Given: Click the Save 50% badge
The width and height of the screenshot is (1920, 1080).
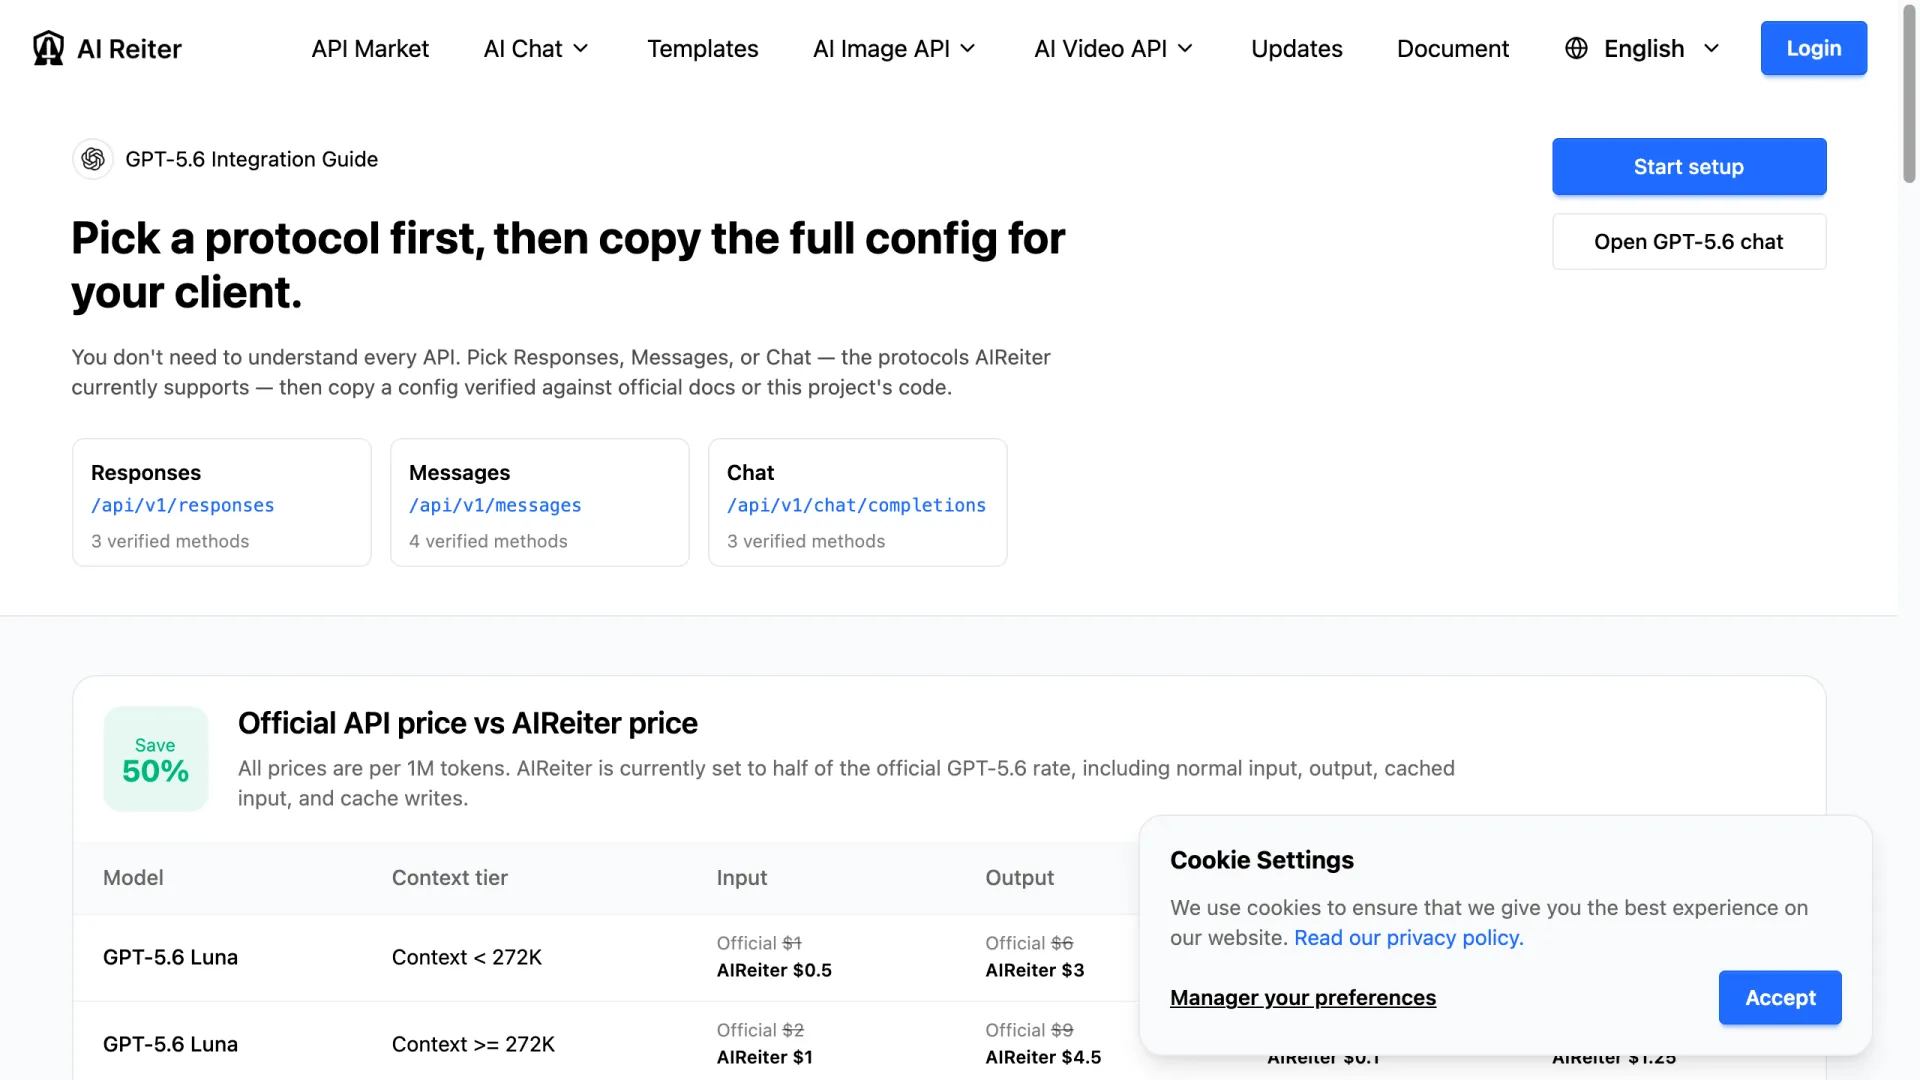Looking at the screenshot, I should pos(155,759).
